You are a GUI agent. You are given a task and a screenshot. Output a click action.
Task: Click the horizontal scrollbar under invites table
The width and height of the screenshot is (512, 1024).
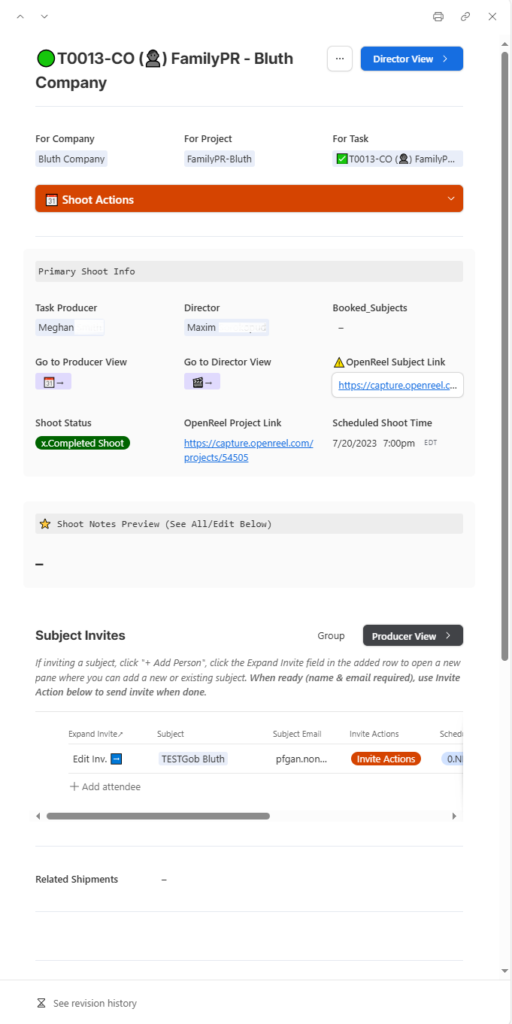(158, 816)
